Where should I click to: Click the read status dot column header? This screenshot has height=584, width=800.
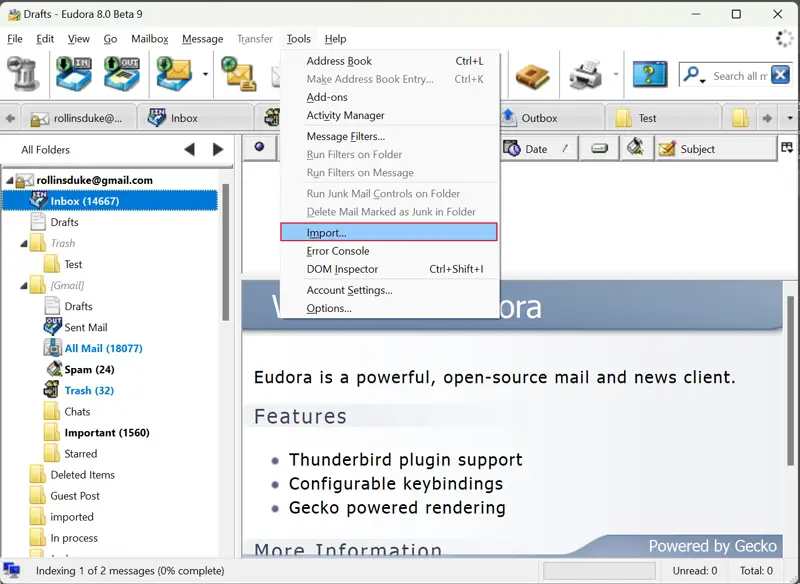259,147
